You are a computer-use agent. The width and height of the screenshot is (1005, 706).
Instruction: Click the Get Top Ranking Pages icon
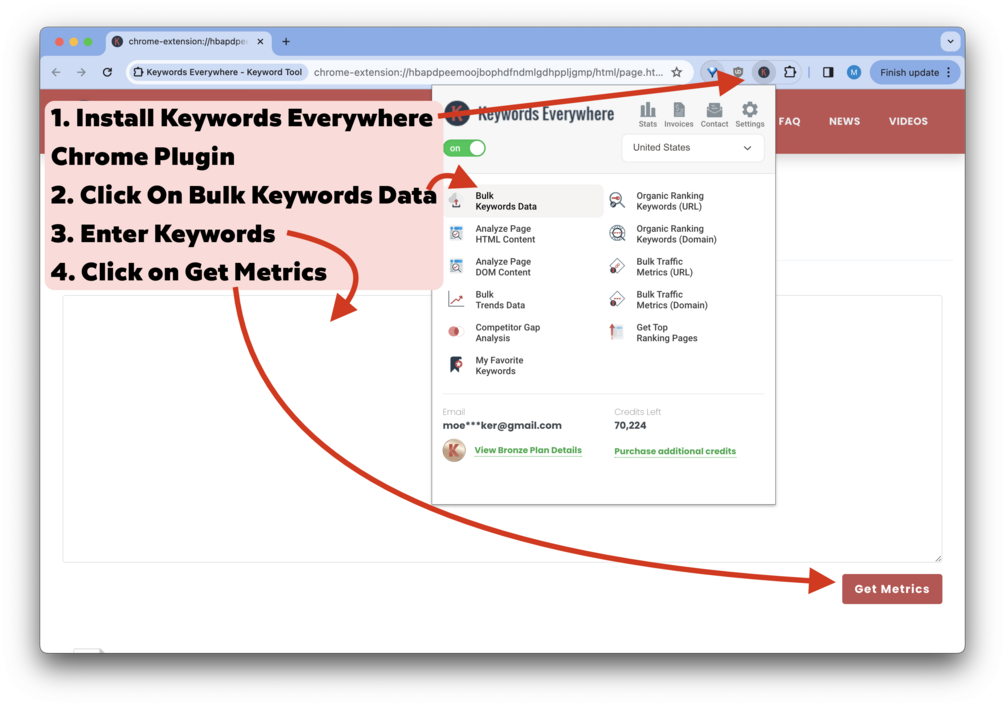pos(617,332)
